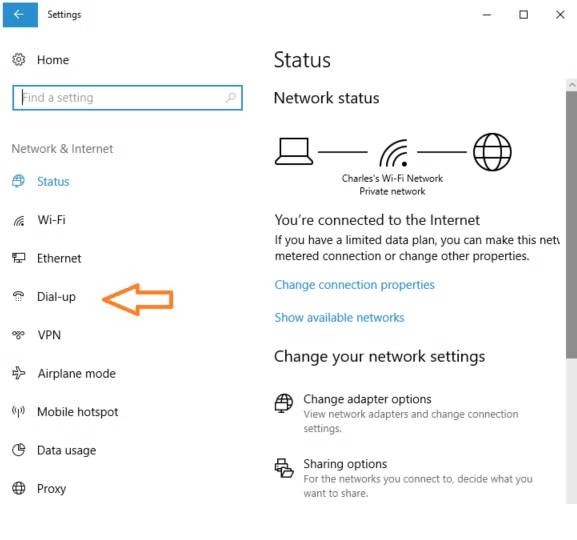
Task: Select Mobile hotspot in the sidebar
Action: click(78, 412)
